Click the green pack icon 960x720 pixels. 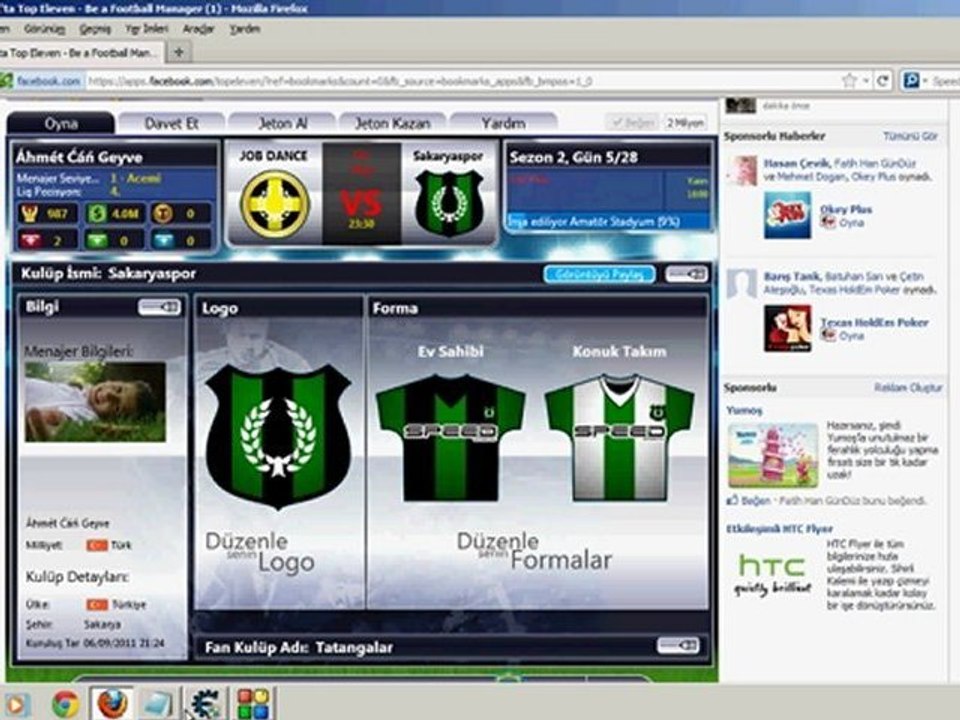tap(96, 239)
